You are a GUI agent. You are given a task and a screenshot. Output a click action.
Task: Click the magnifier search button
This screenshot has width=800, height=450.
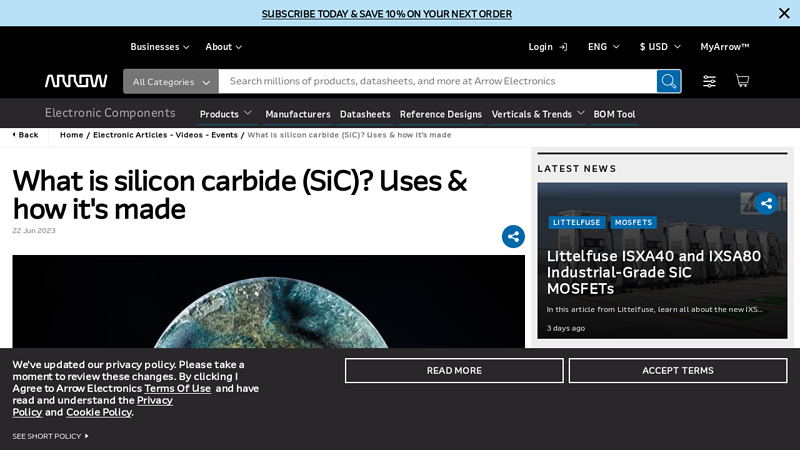click(669, 81)
